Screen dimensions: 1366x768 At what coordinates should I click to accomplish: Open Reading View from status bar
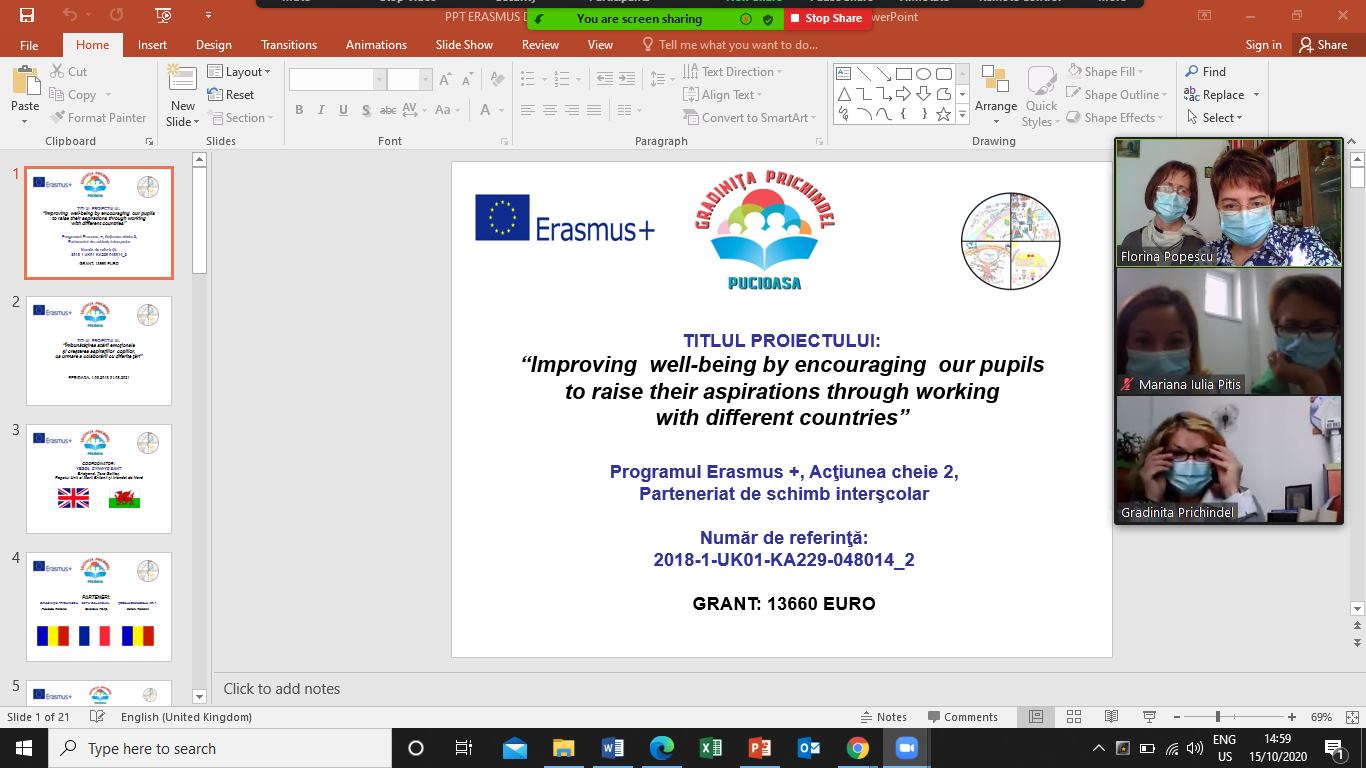pyautogui.click(x=1111, y=717)
